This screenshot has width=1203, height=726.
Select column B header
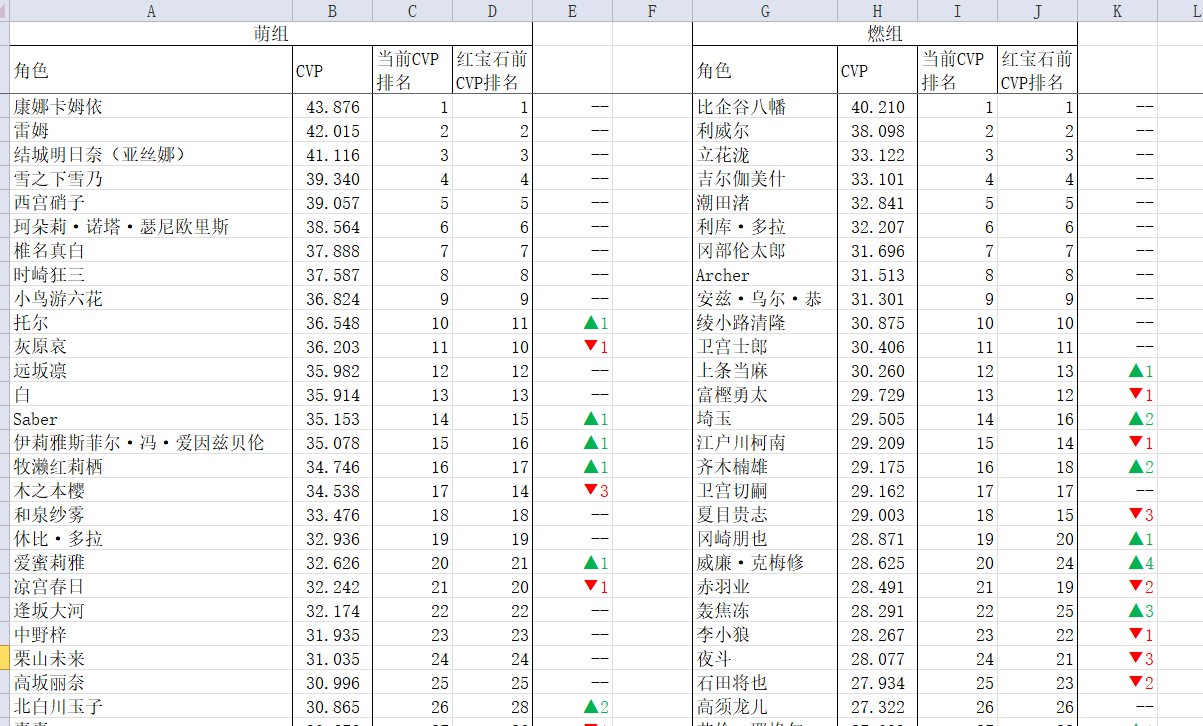[332, 11]
